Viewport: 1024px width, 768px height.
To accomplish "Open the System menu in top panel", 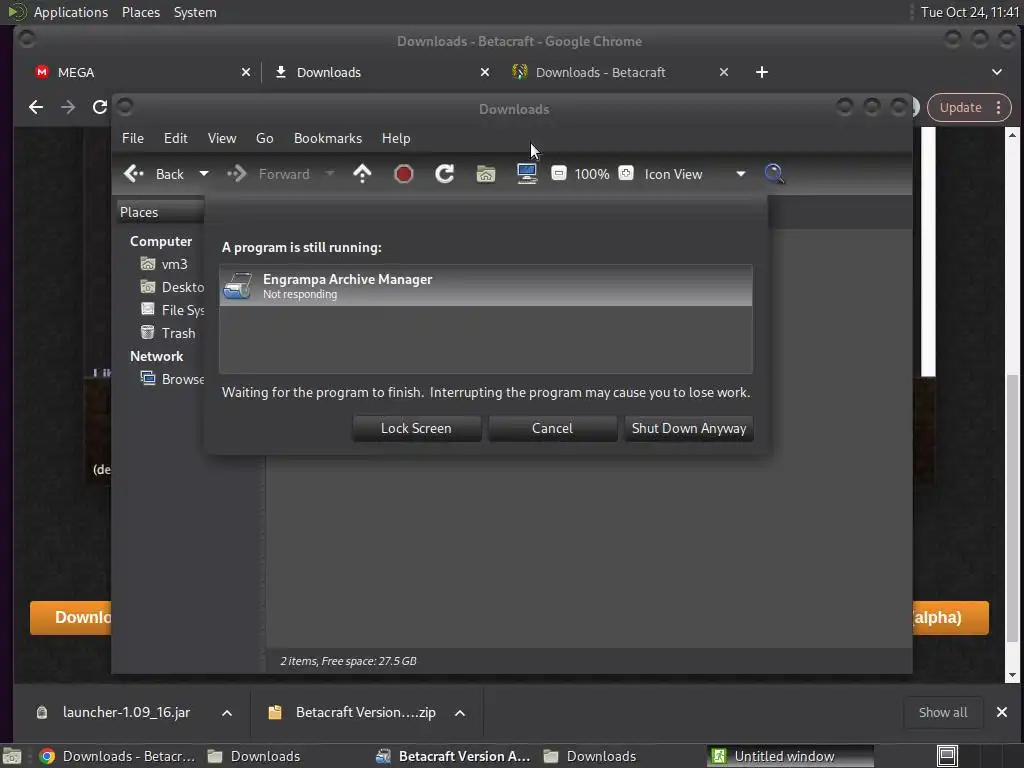I will click(x=195, y=12).
